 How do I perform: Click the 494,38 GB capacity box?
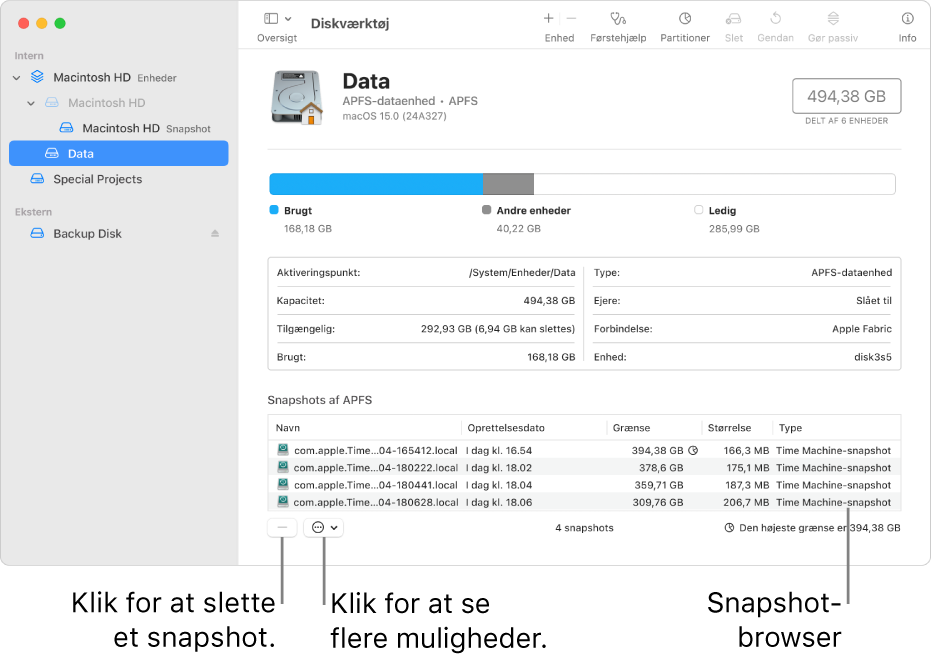click(x=846, y=96)
